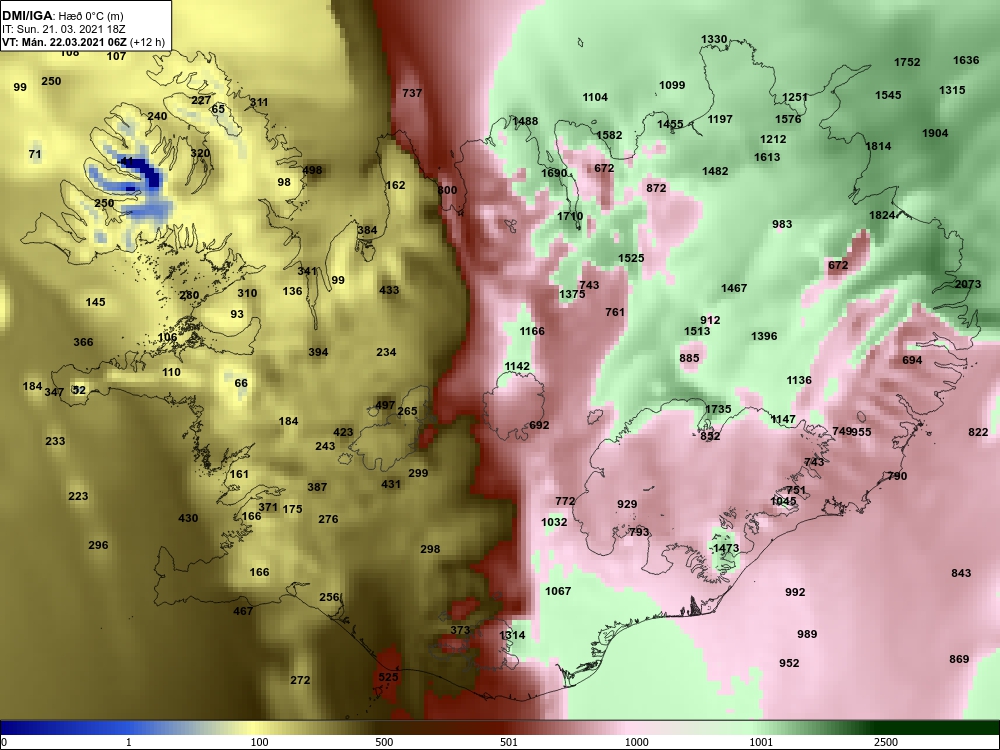Select the 1136 value label
The height and width of the screenshot is (750, 1000).
tap(798, 381)
